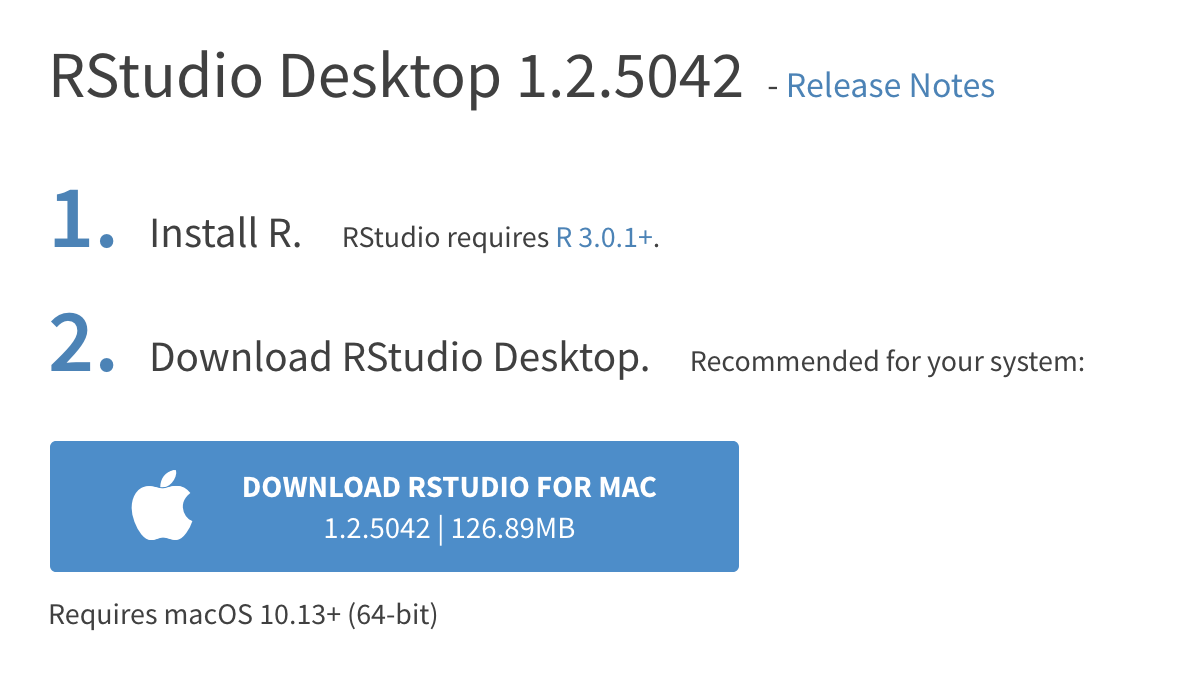
Task: Follow the R 3.0.1+ link
Action: coord(604,238)
